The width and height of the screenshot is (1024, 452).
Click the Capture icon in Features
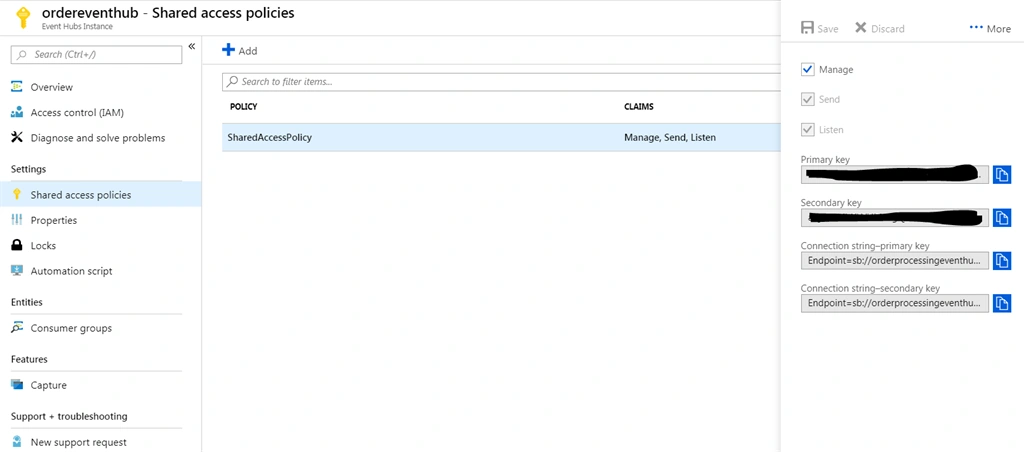[x=18, y=385]
